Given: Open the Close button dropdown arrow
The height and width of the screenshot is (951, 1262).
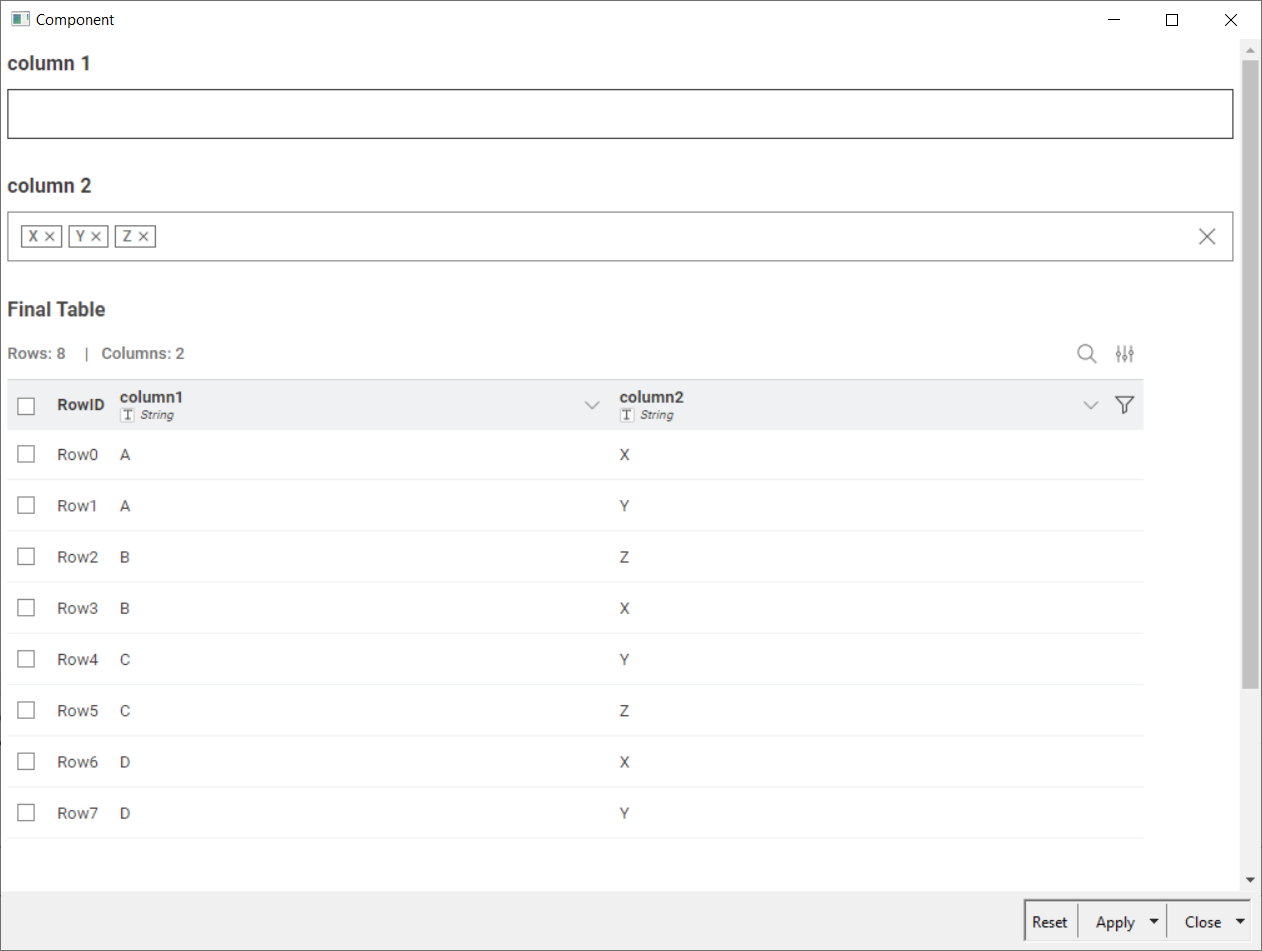Looking at the screenshot, I should [x=1241, y=922].
